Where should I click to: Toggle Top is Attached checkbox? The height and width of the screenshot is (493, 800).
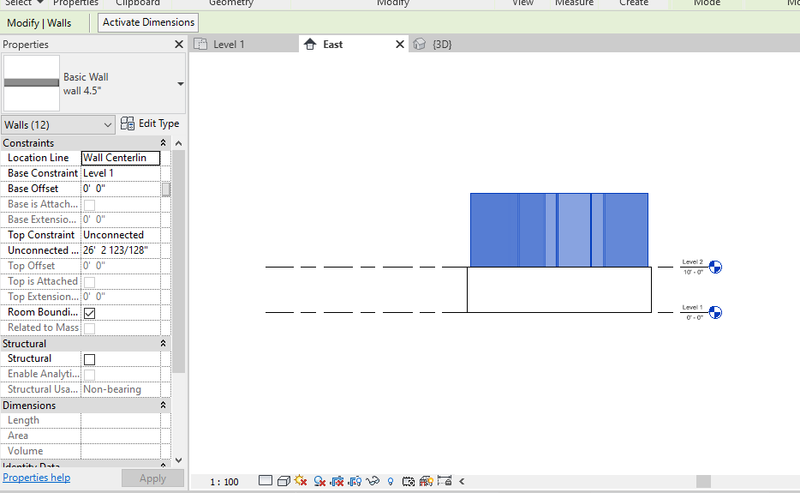click(89, 282)
